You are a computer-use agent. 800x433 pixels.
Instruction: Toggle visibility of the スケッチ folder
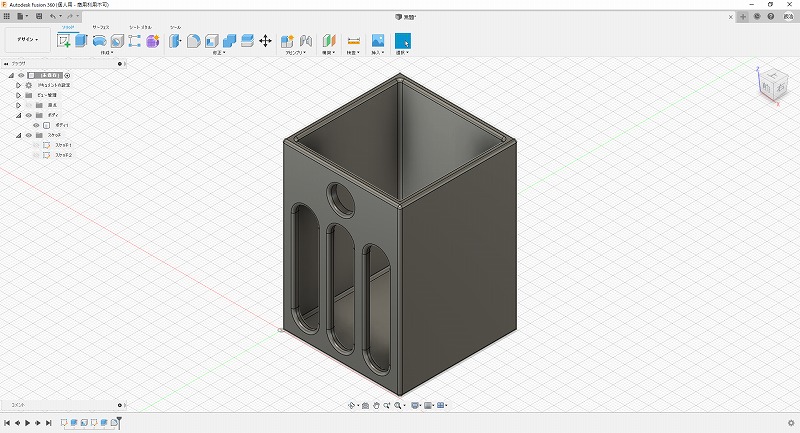[28, 135]
